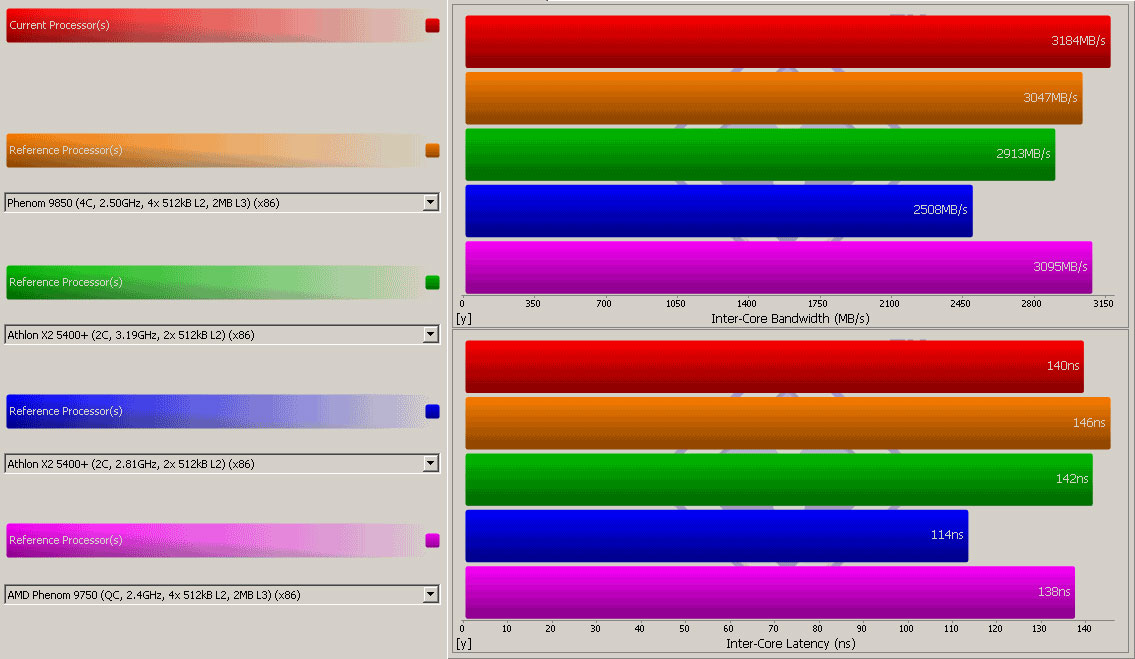Viewport: 1135px width, 659px height.
Task: Click the 3150 tick on bandwidth axis
Action: (x=1103, y=303)
